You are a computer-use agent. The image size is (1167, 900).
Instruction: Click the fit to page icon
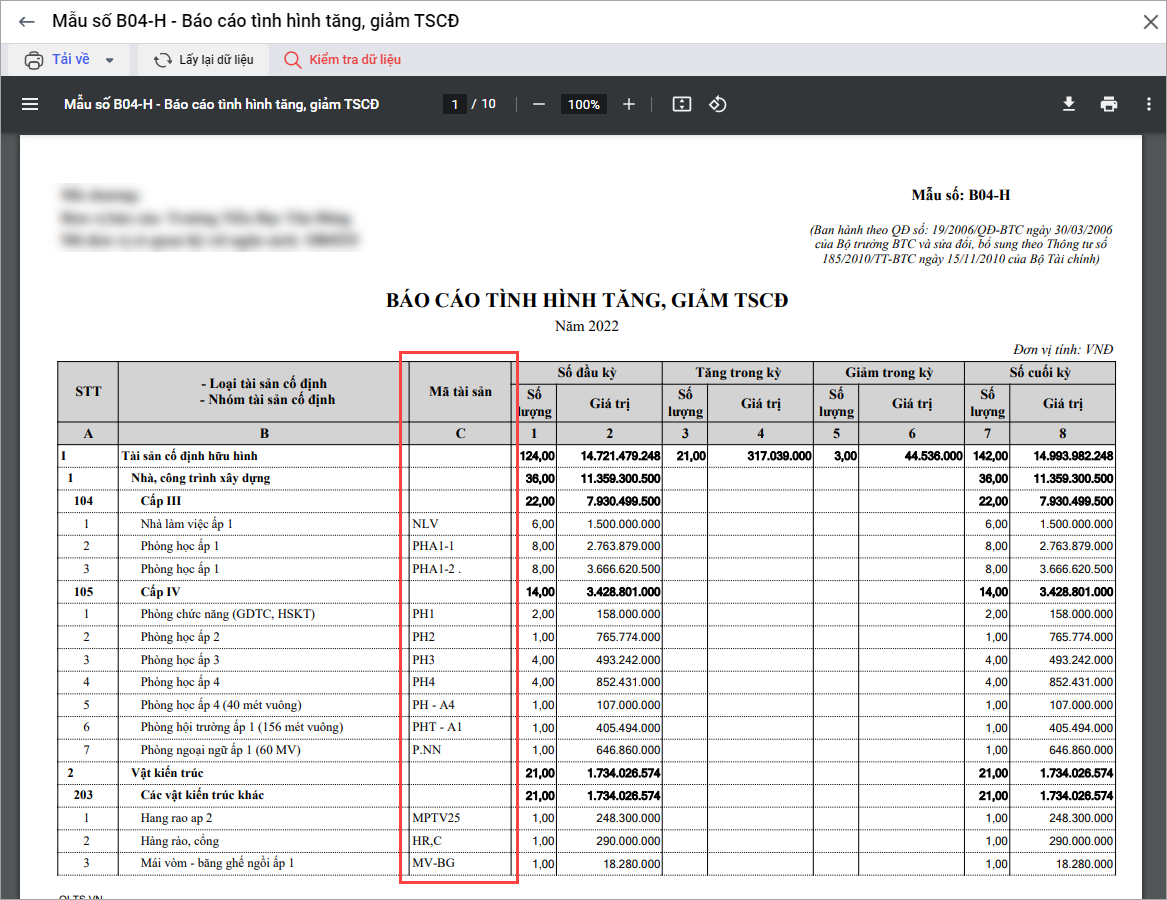tap(682, 104)
